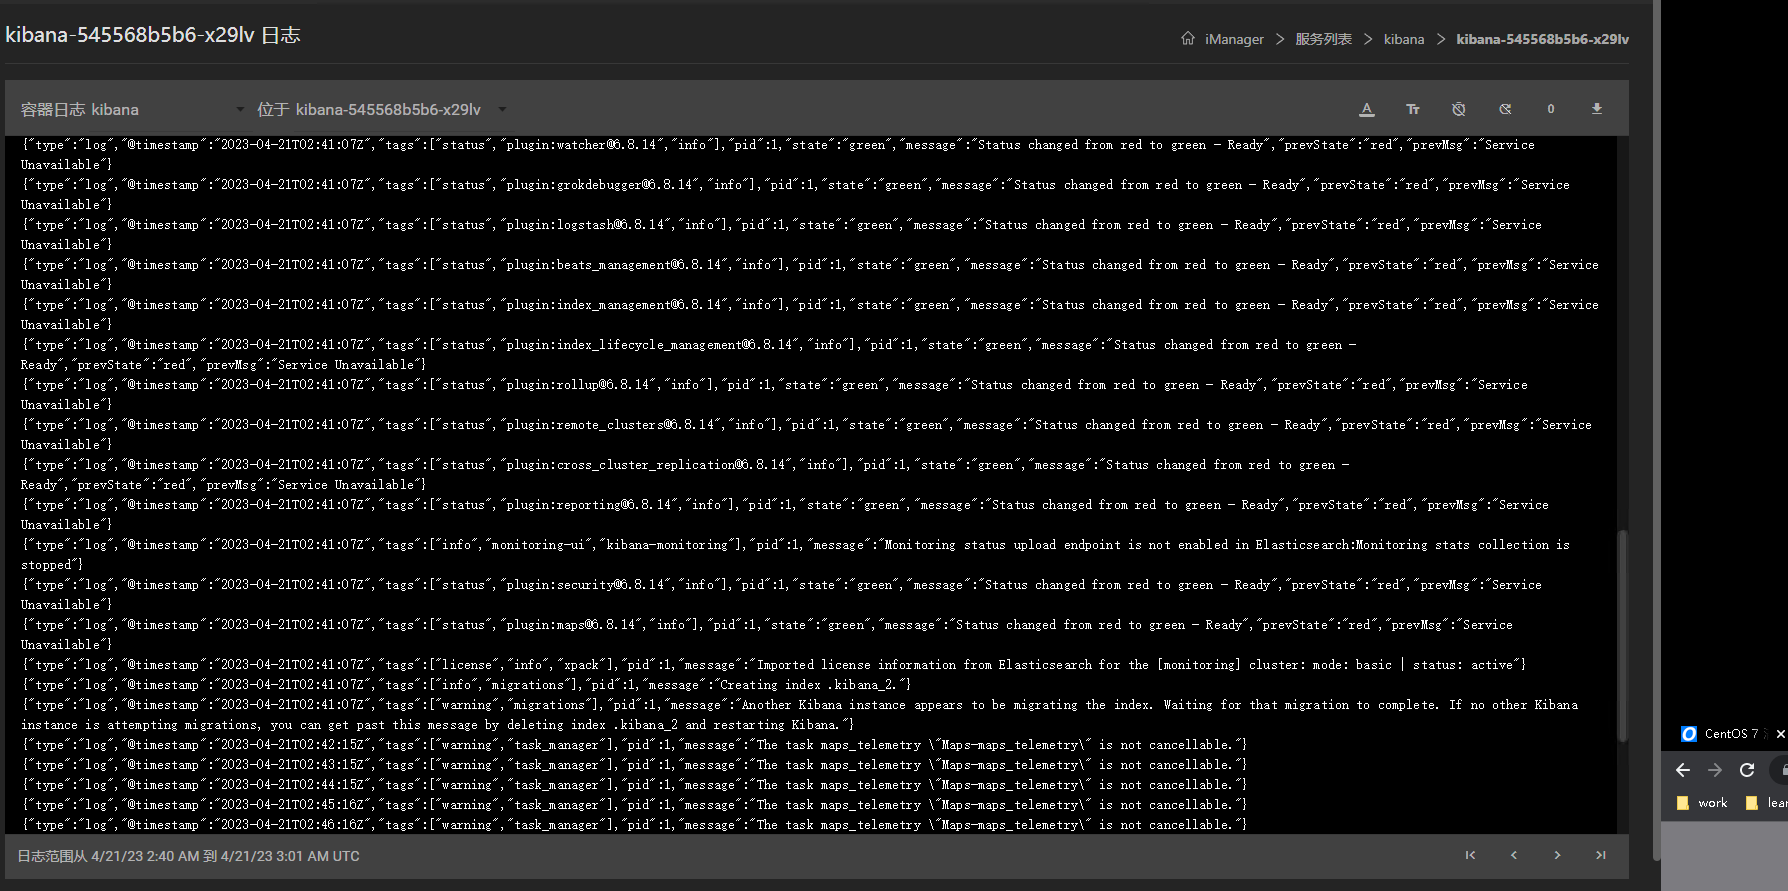Click the log pane scrollbar thumb
The width and height of the screenshot is (1788, 891).
tap(1622, 635)
